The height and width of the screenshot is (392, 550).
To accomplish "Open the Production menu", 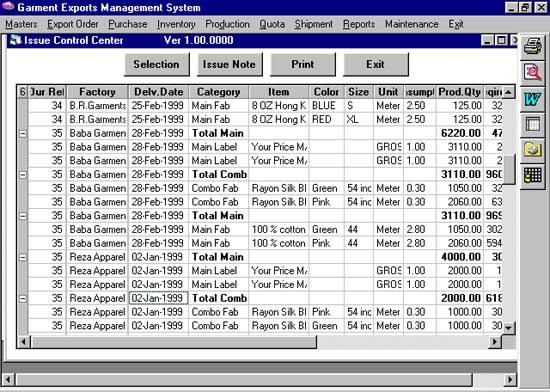I will pos(227,24).
